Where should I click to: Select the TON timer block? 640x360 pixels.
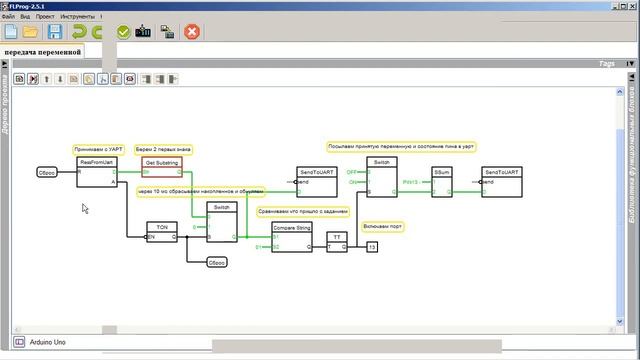pyautogui.click(x=162, y=232)
